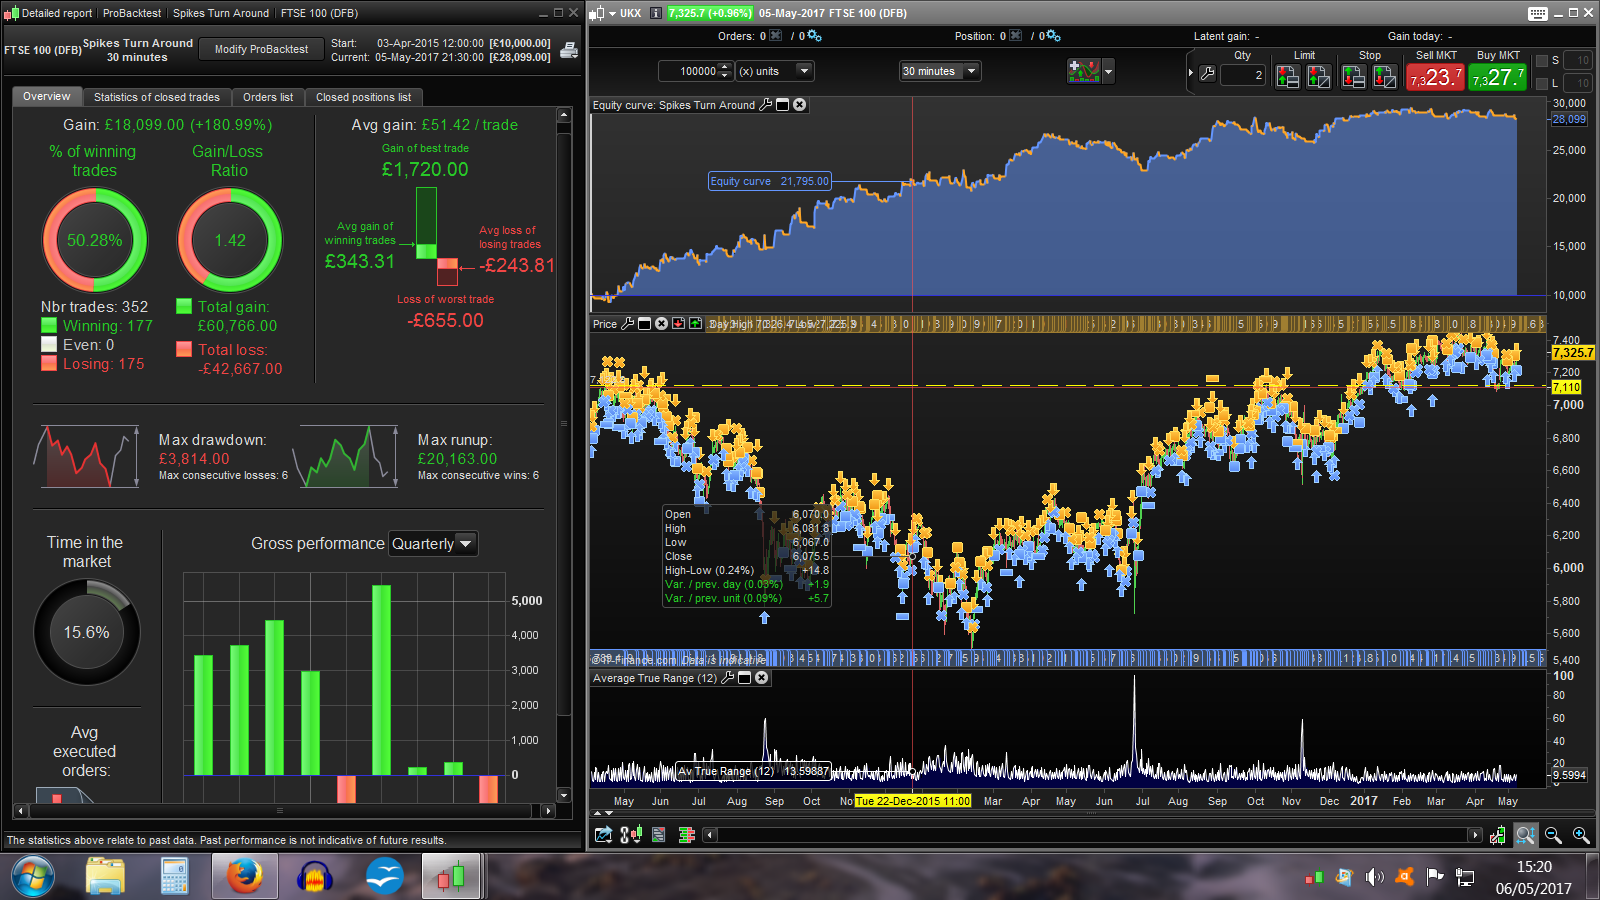Viewport: 1600px width, 900px height.
Task: Click the 100000 units stepper arrows
Action: tap(725, 71)
